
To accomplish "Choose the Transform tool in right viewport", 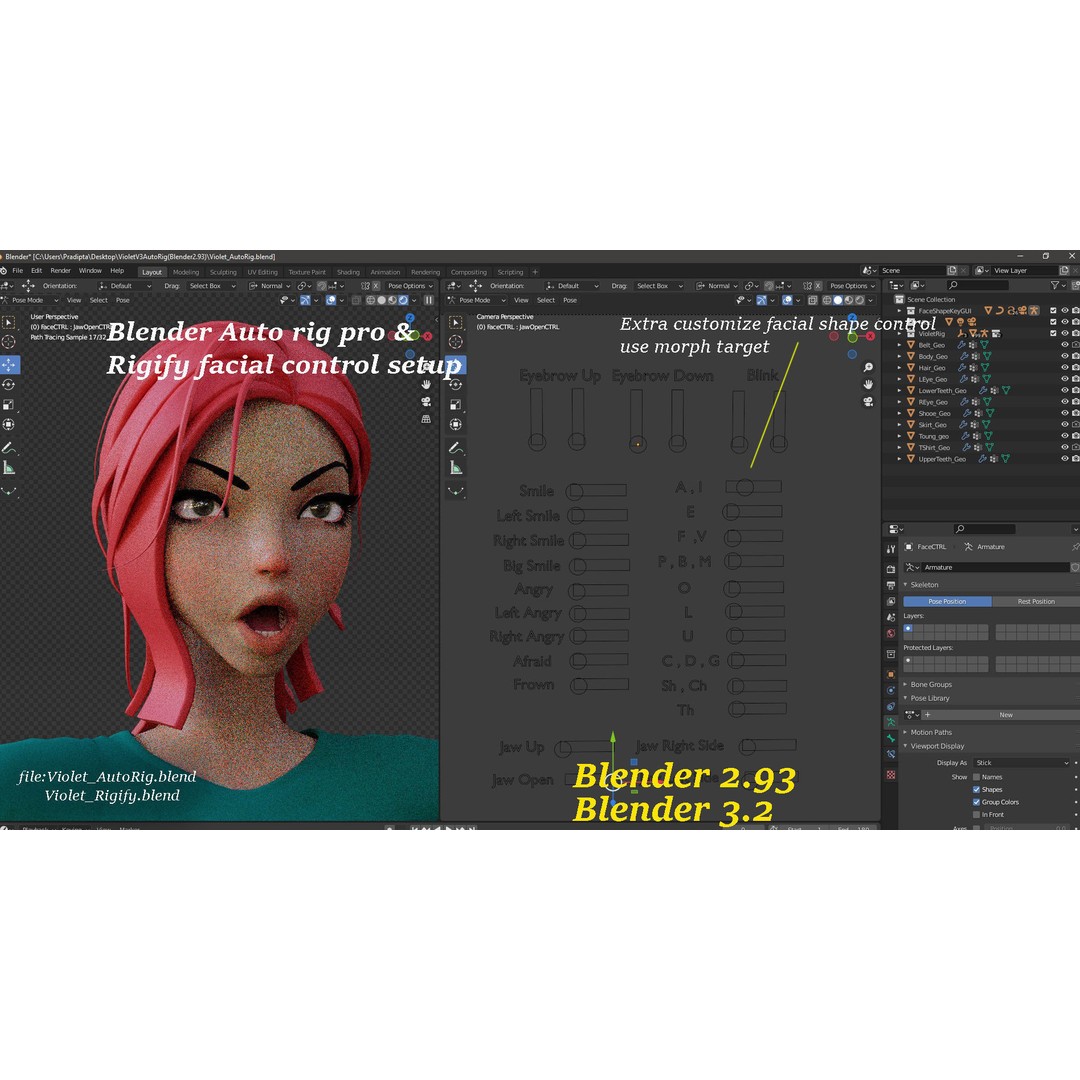I will click(x=455, y=425).
